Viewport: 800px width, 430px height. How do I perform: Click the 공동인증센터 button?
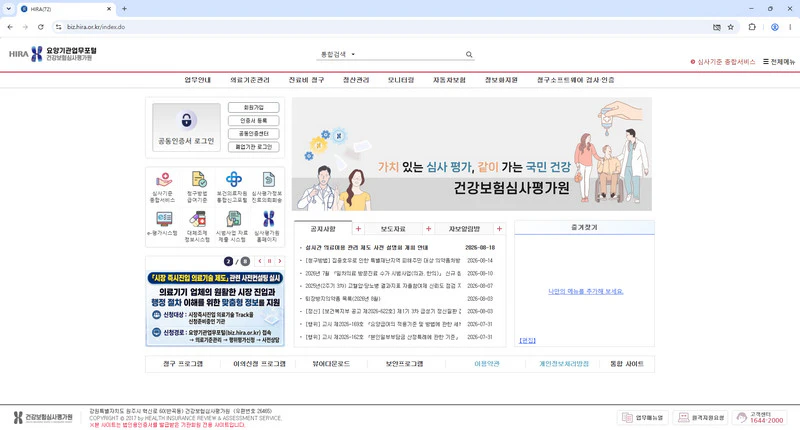pyautogui.click(x=254, y=134)
